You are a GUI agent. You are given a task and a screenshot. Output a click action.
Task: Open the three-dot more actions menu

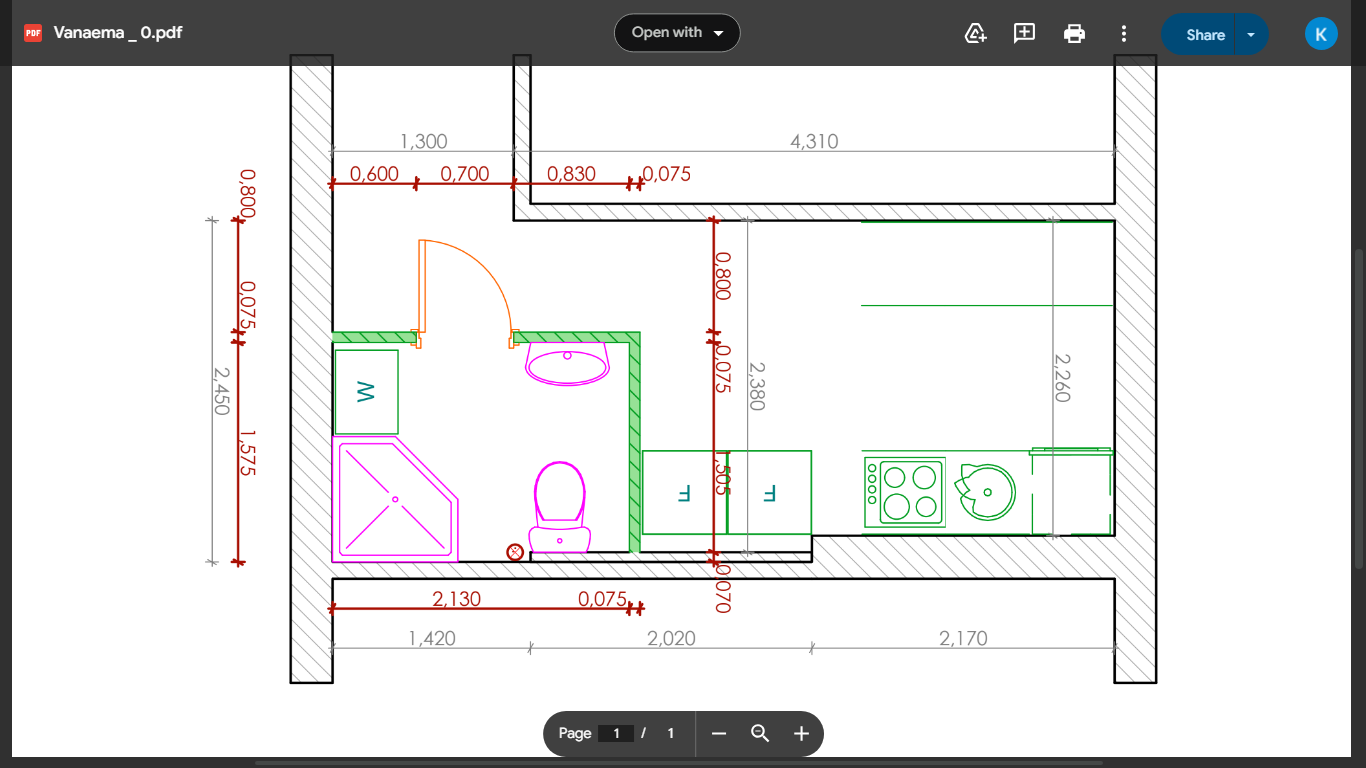(x=1124, y=33)
